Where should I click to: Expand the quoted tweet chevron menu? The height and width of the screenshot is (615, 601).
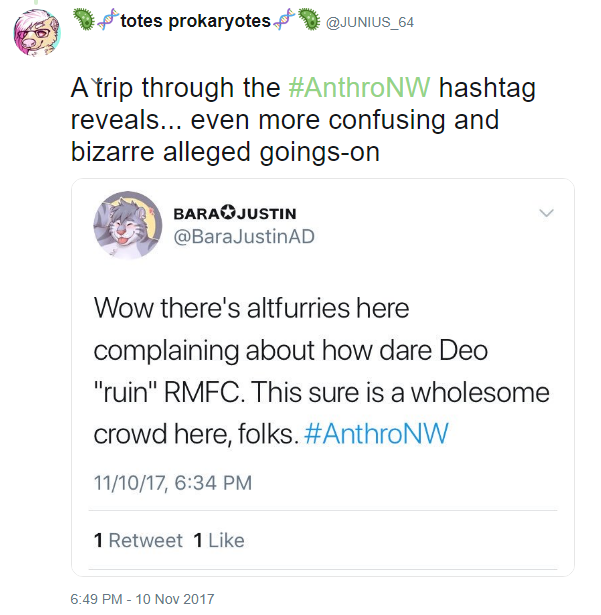tap(547, 214)
